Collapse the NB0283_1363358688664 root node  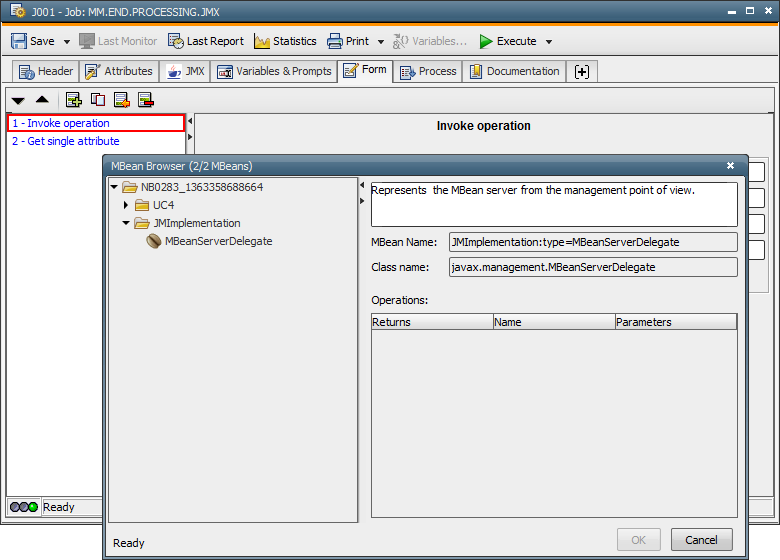click(114, 187)
